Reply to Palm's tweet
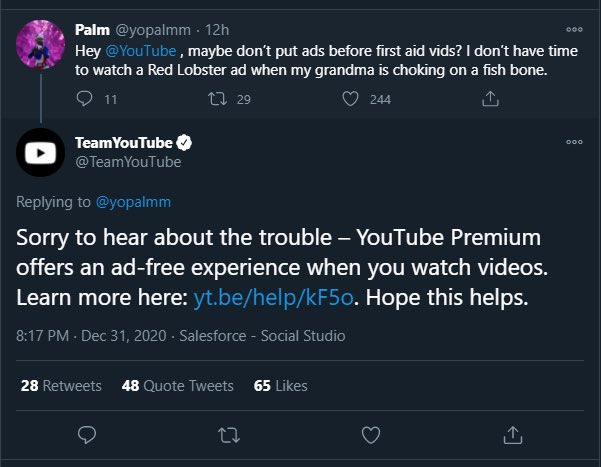 click(x=84, y=99)
